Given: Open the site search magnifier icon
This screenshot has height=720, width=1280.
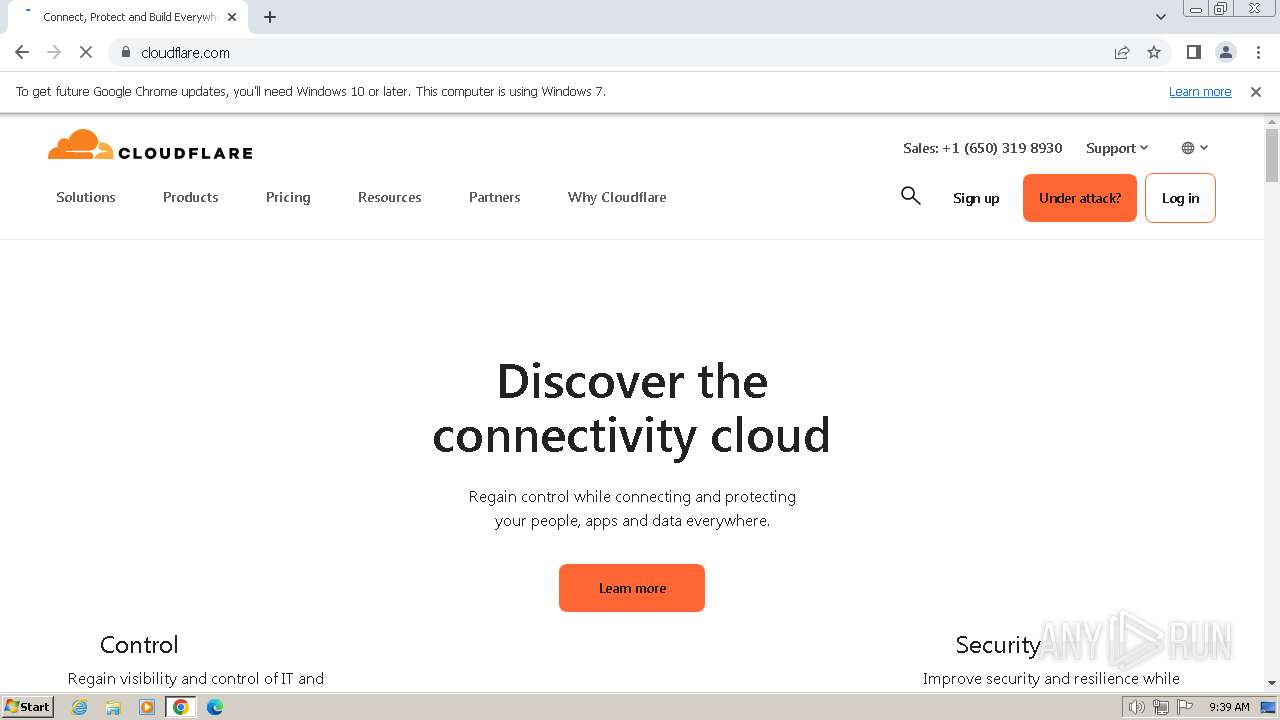Looking at the screenshot, I should pos(910,196).
